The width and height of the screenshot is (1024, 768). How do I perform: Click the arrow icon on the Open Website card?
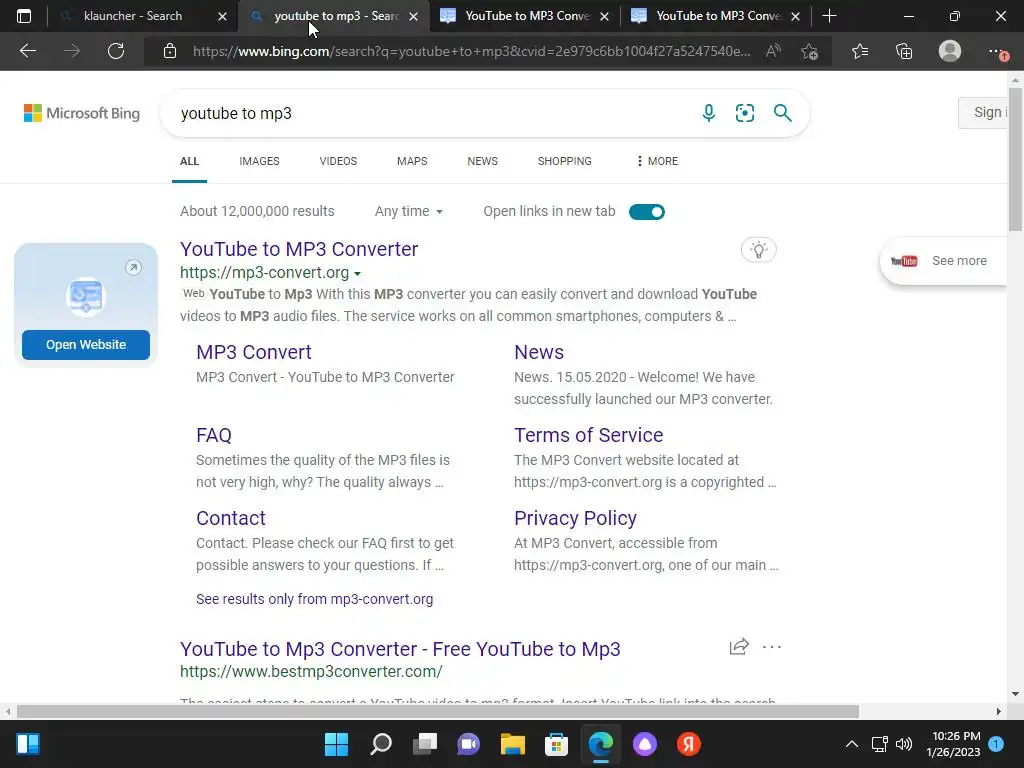click(x=133, y=267)
